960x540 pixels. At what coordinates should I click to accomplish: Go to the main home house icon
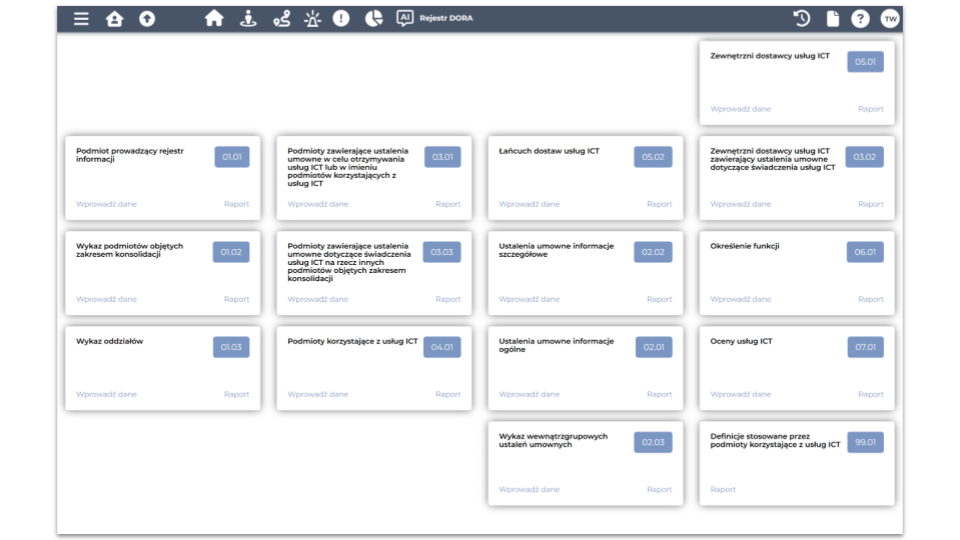(x=214, y=19)
